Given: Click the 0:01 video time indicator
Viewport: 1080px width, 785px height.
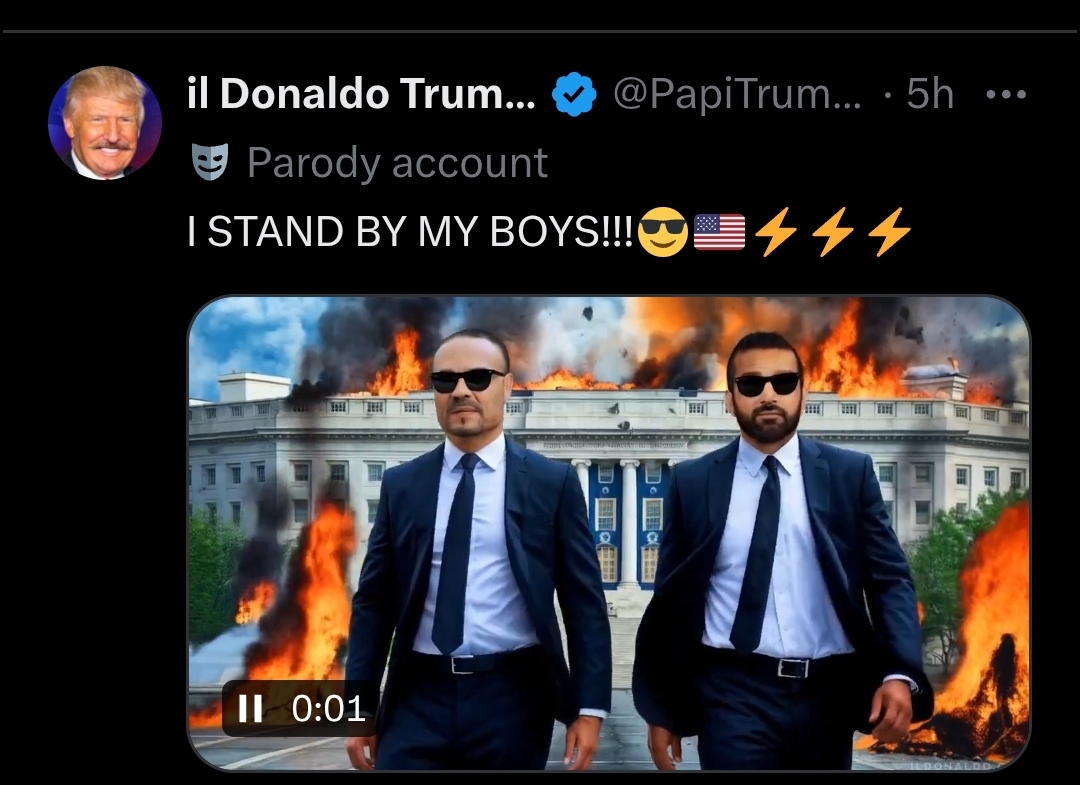Looking at the screenshot, I should 329,708.
